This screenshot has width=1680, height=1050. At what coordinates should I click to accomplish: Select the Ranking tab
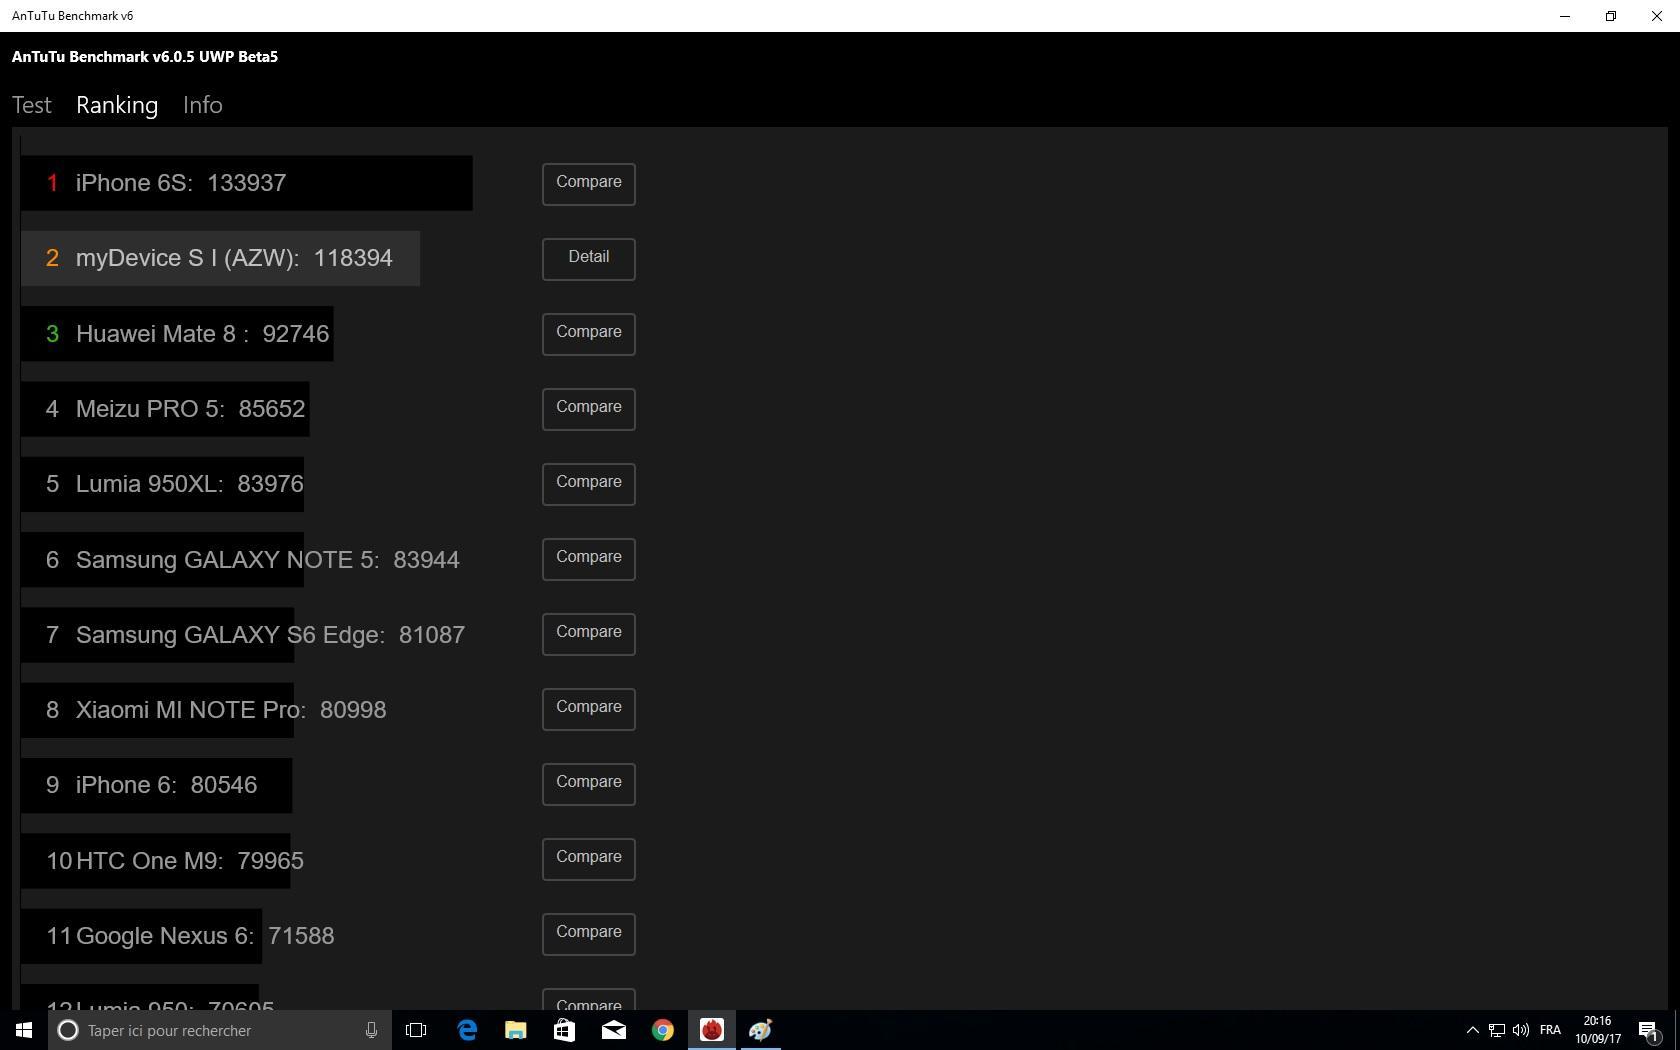(117, 105)
